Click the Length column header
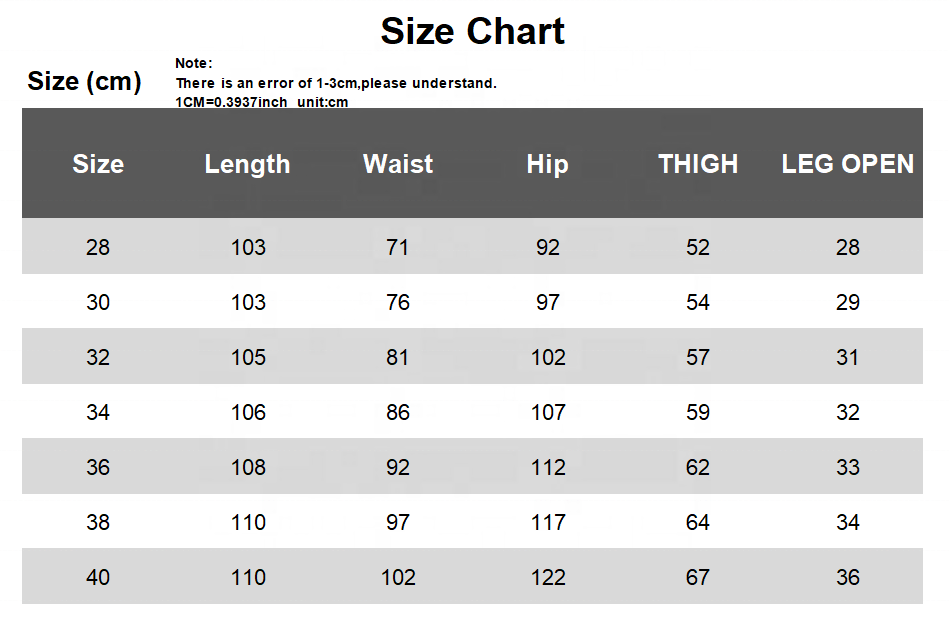949x618 pixels. (x=247, y=164)
